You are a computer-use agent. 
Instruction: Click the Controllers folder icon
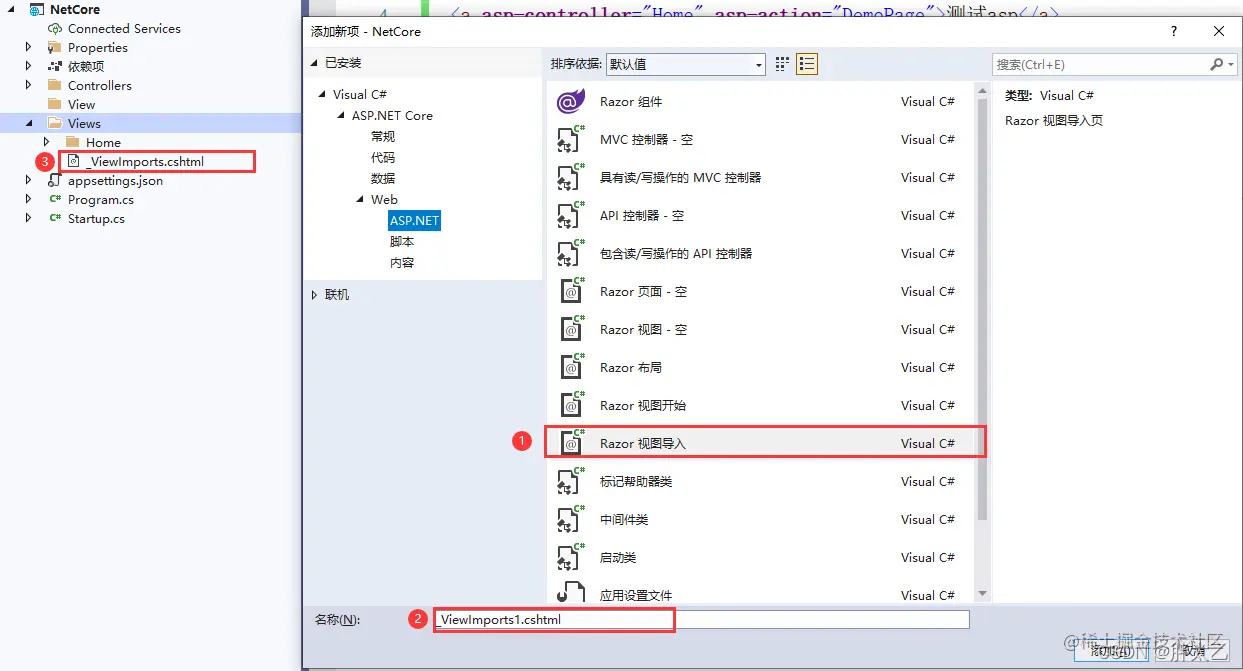(55, 85)
